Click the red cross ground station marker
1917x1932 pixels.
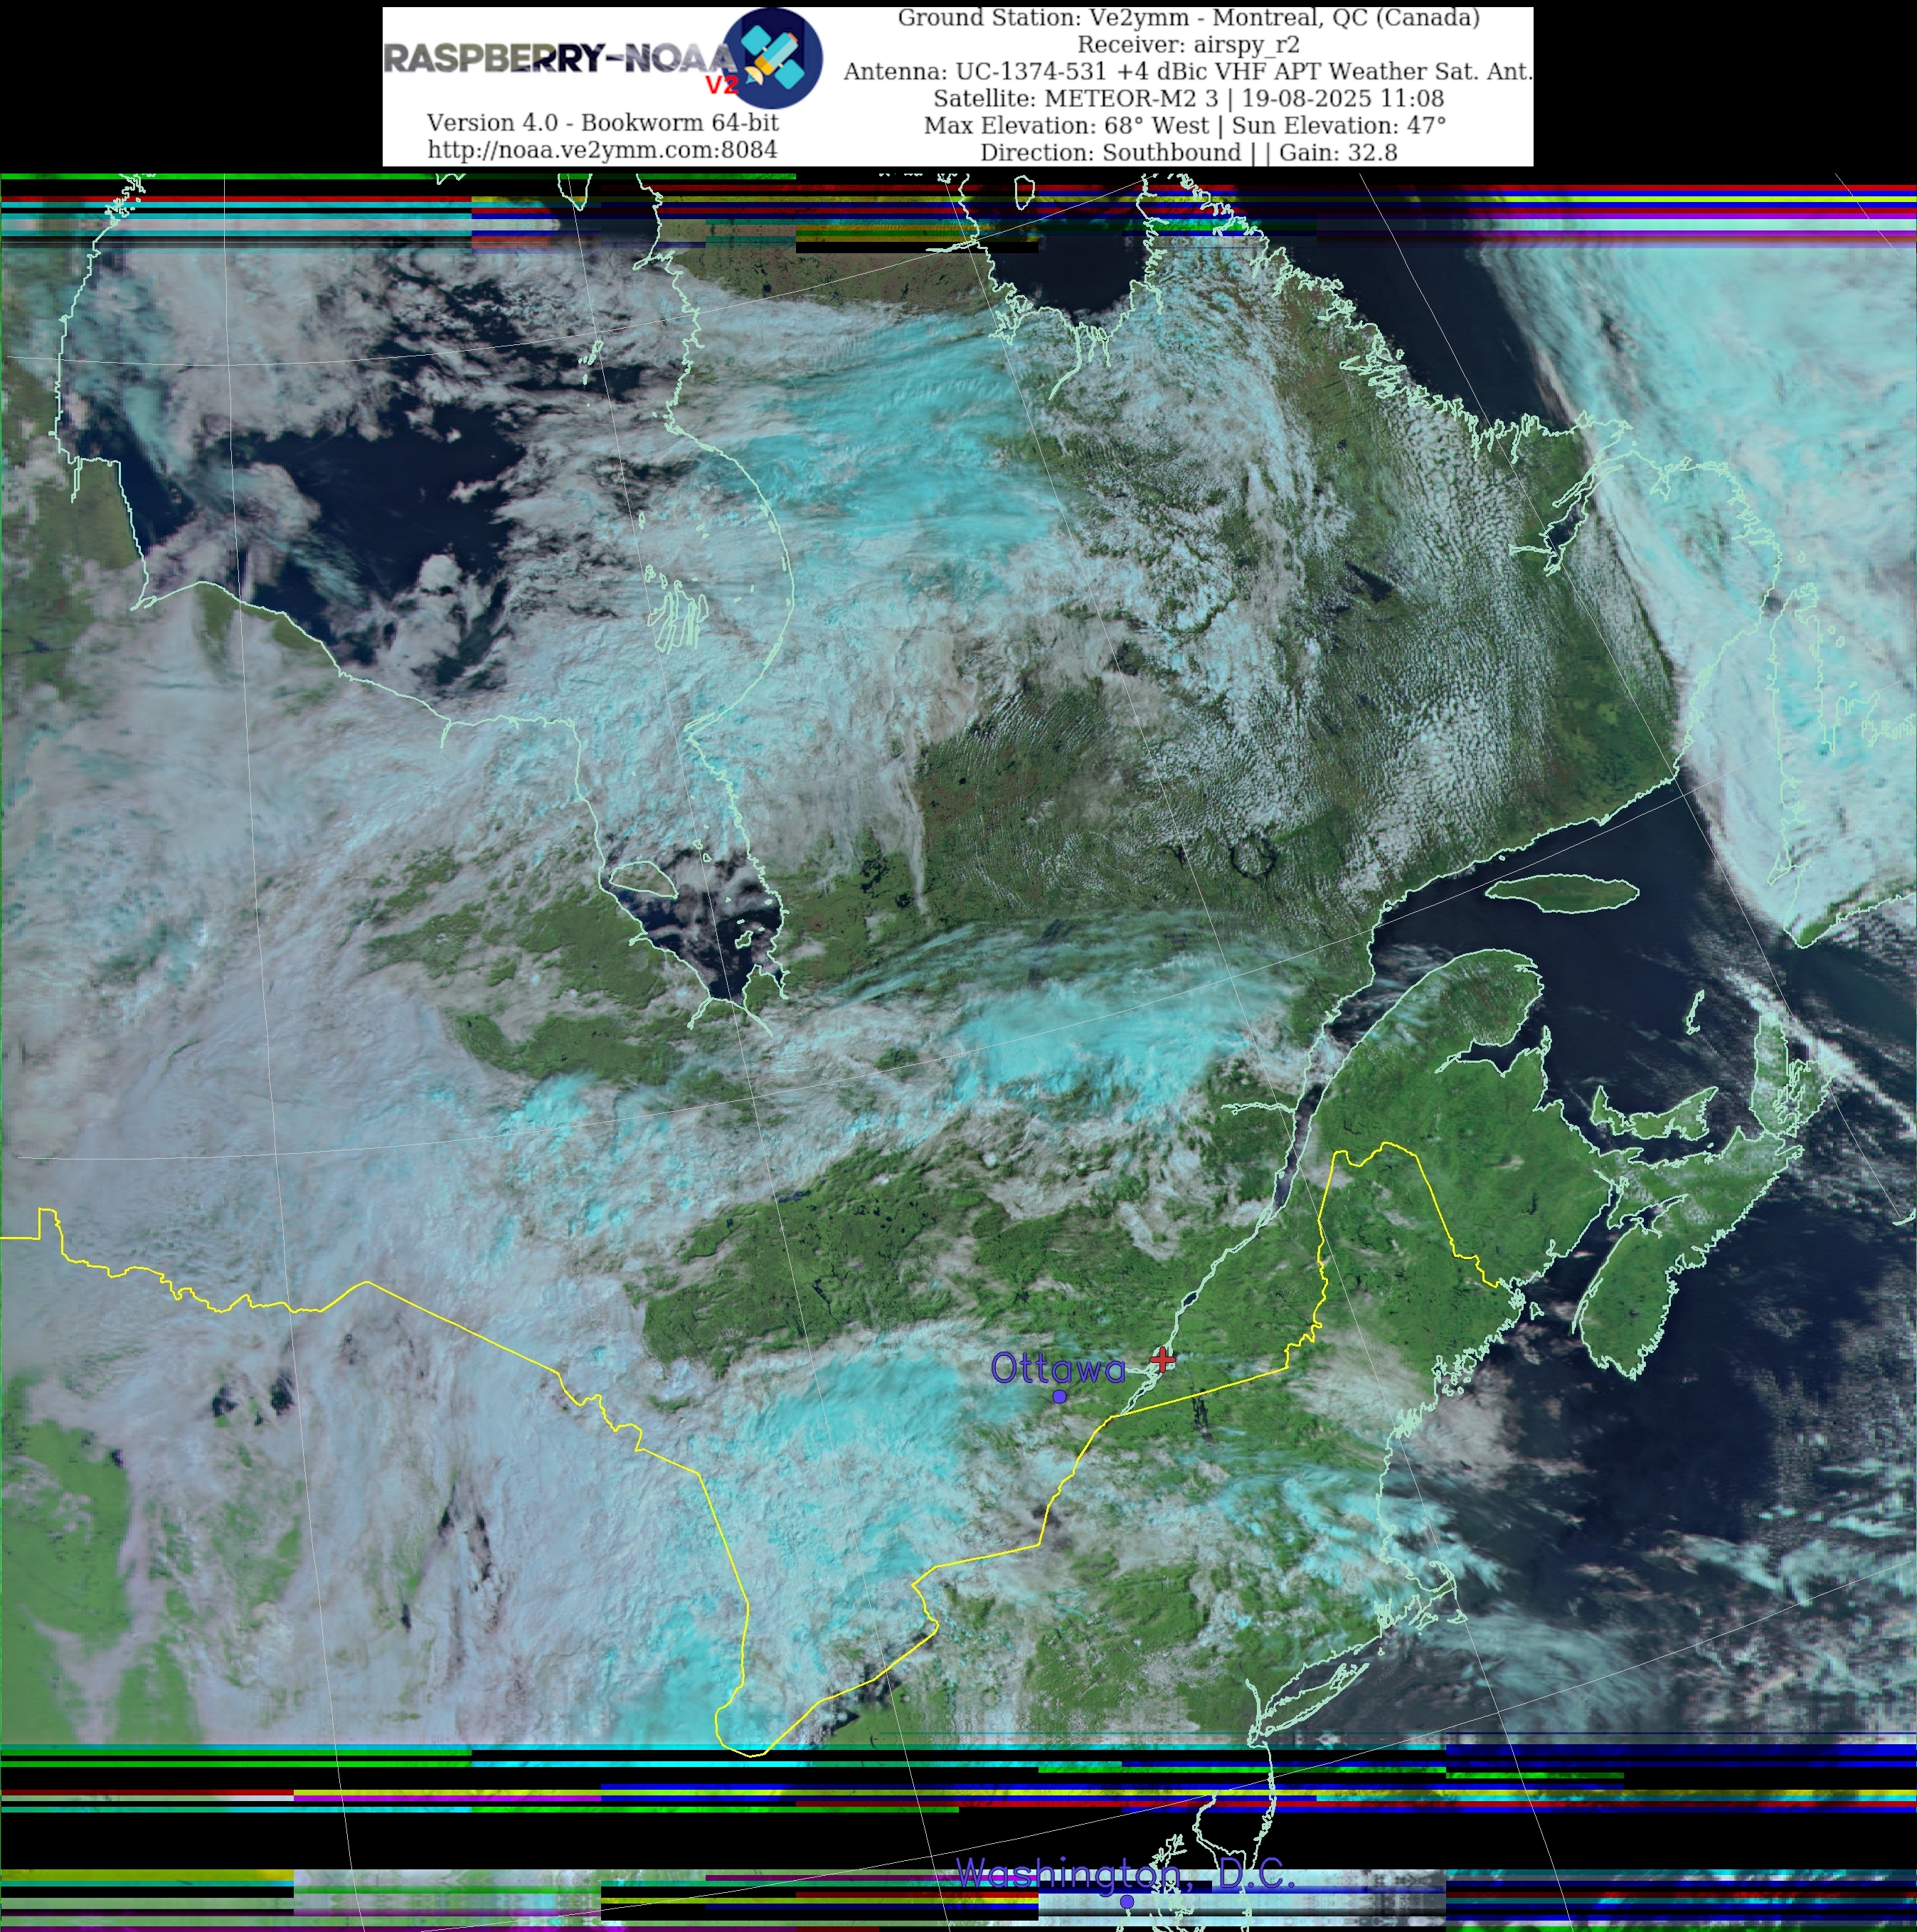(1162, 1359)
